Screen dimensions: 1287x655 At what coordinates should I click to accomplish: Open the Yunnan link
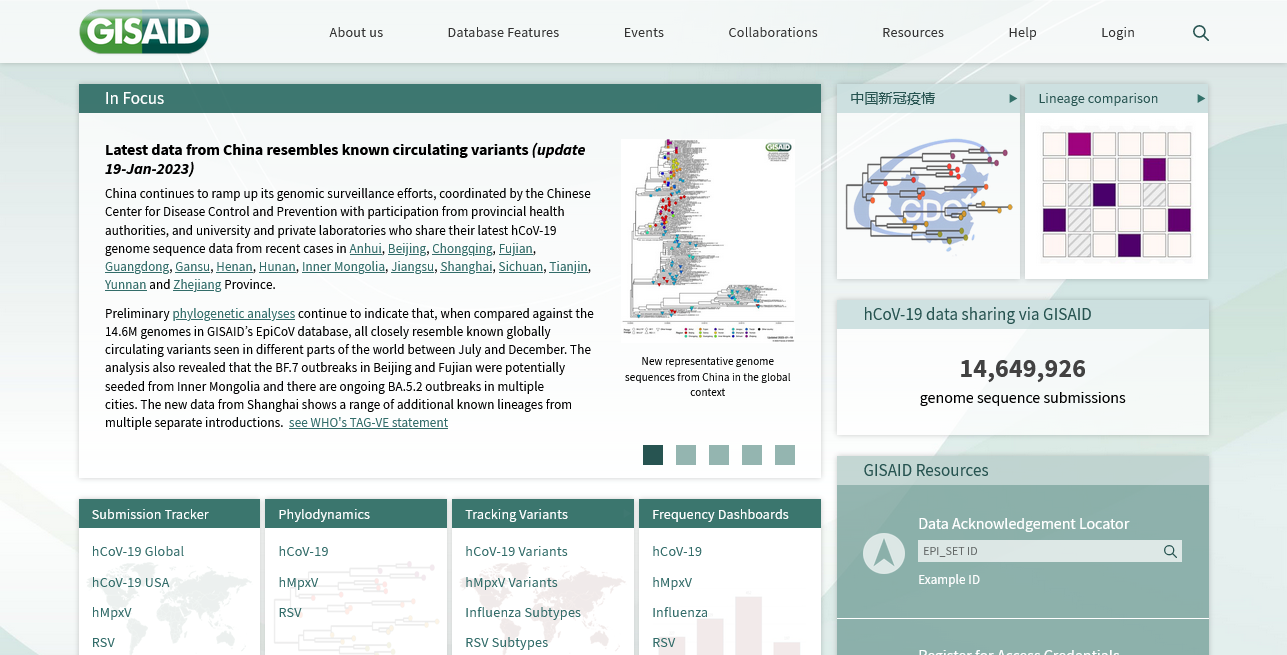coord(125,284)
